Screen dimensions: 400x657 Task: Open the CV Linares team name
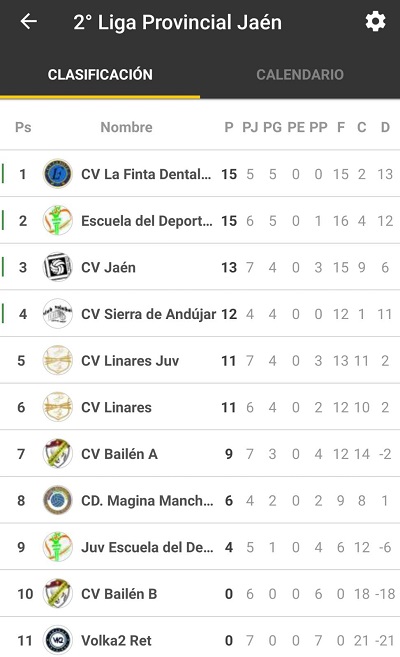tap(116, 407)
